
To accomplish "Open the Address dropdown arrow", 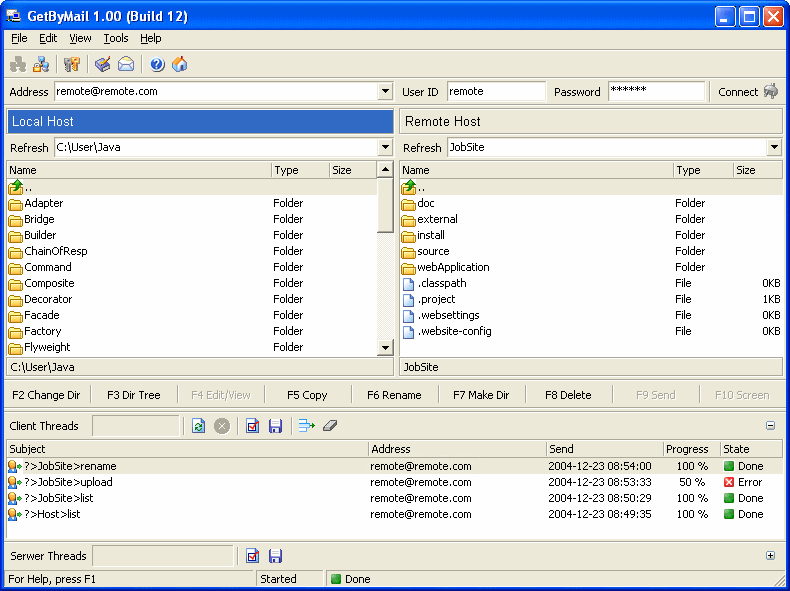I will click(x=385, y=91).
